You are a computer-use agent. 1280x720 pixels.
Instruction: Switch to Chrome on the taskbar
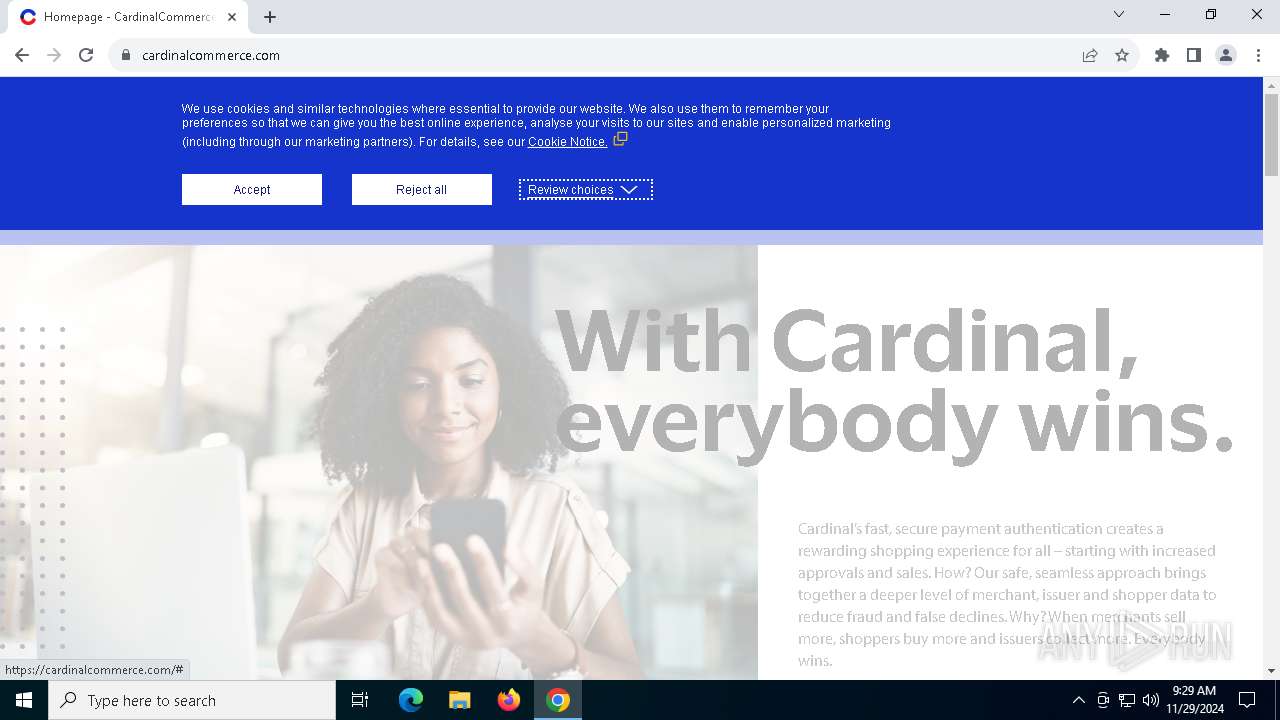tap(558, 700)
